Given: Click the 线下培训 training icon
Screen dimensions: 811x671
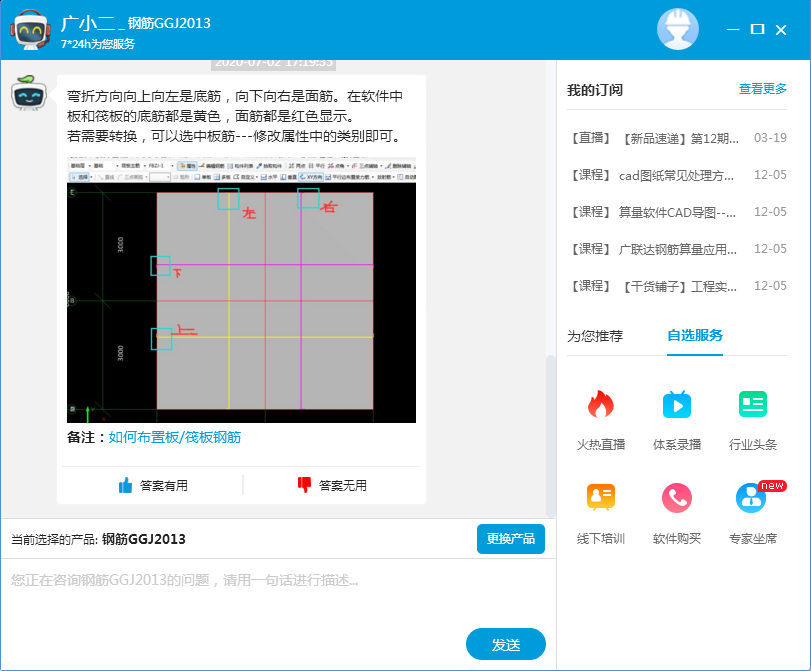Looking at the screenshot, I should click(600, 497).
